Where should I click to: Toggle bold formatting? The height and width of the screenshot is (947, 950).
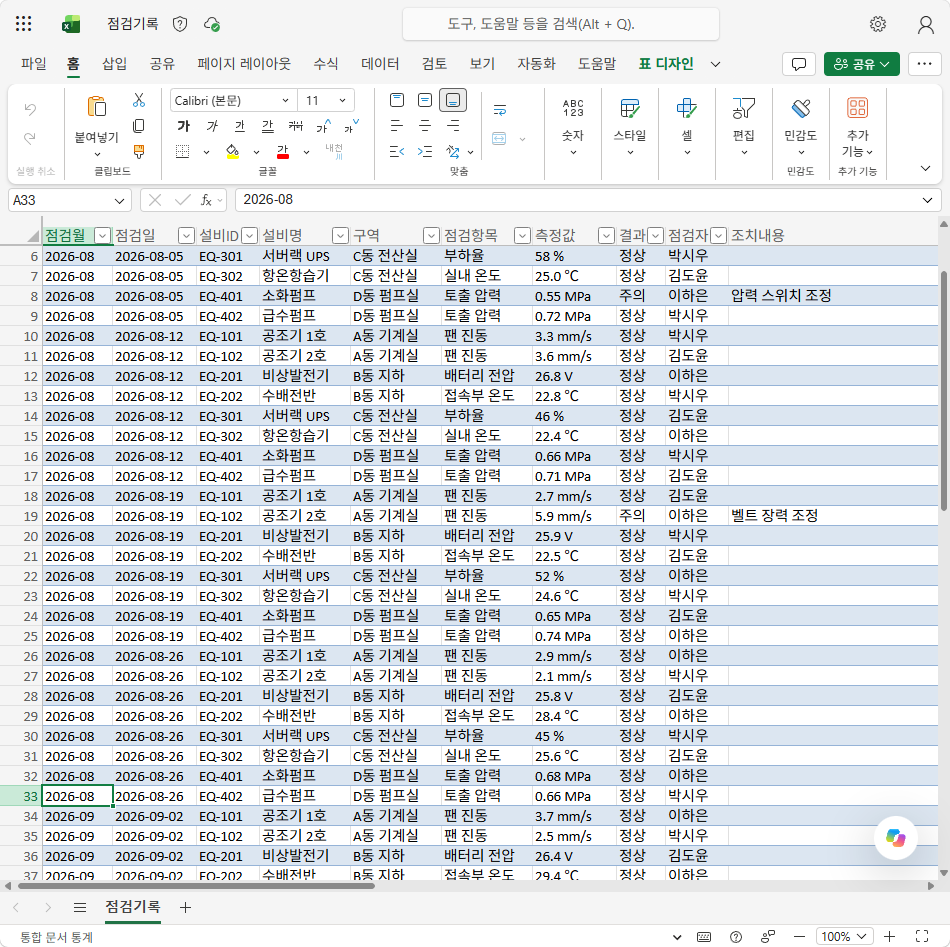(x=184, y=126)
